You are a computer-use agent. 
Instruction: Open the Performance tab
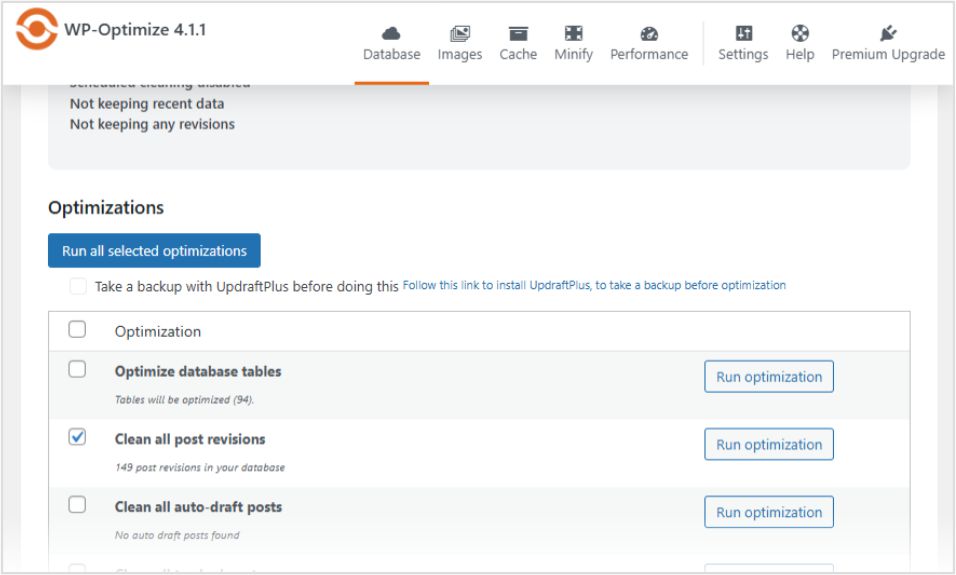[649, 54]
